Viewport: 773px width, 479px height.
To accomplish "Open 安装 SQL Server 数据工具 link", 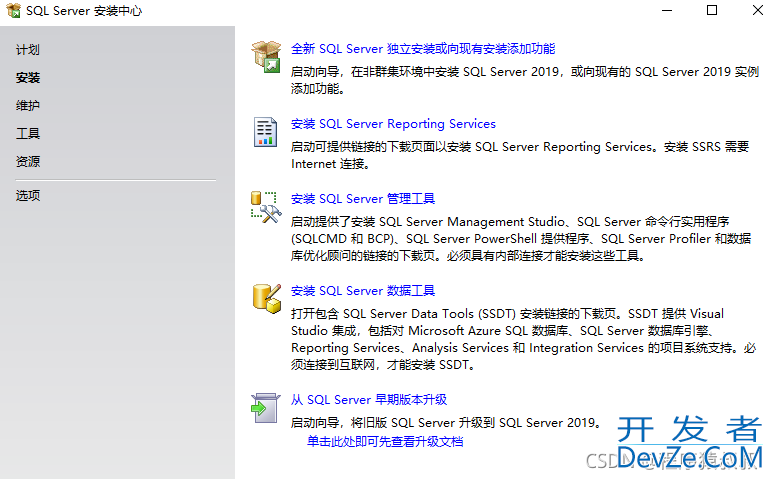I will [x=363, y=291].
